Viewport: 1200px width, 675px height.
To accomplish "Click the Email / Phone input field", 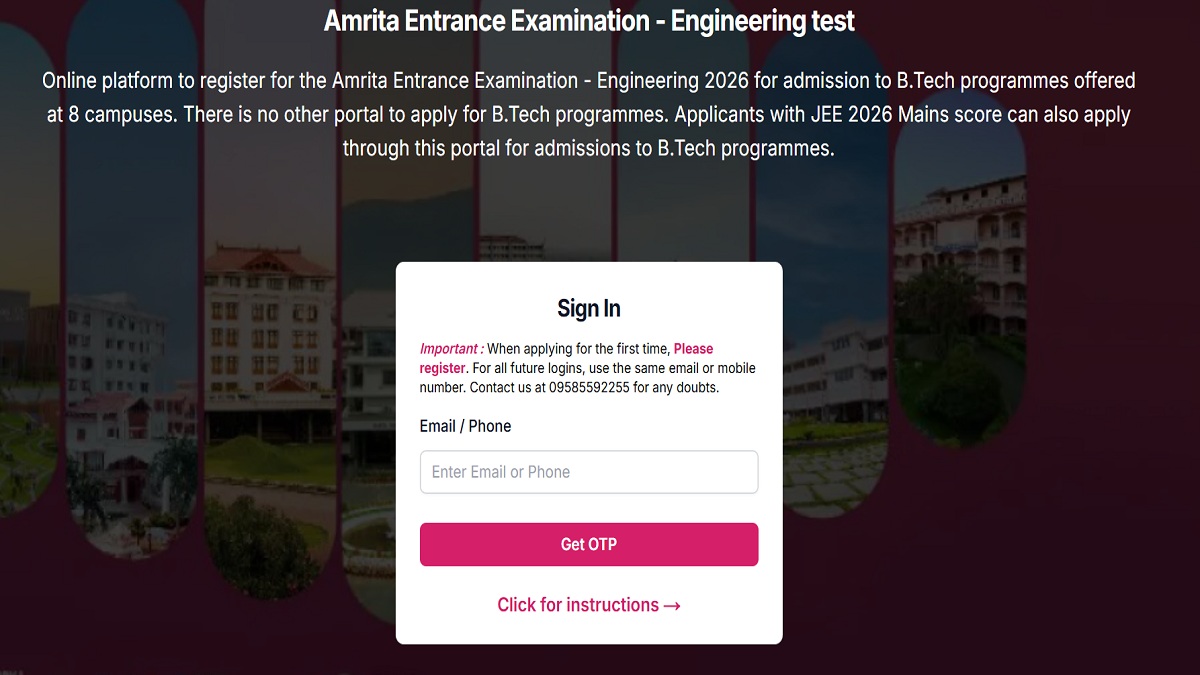I will pos(588,472).
